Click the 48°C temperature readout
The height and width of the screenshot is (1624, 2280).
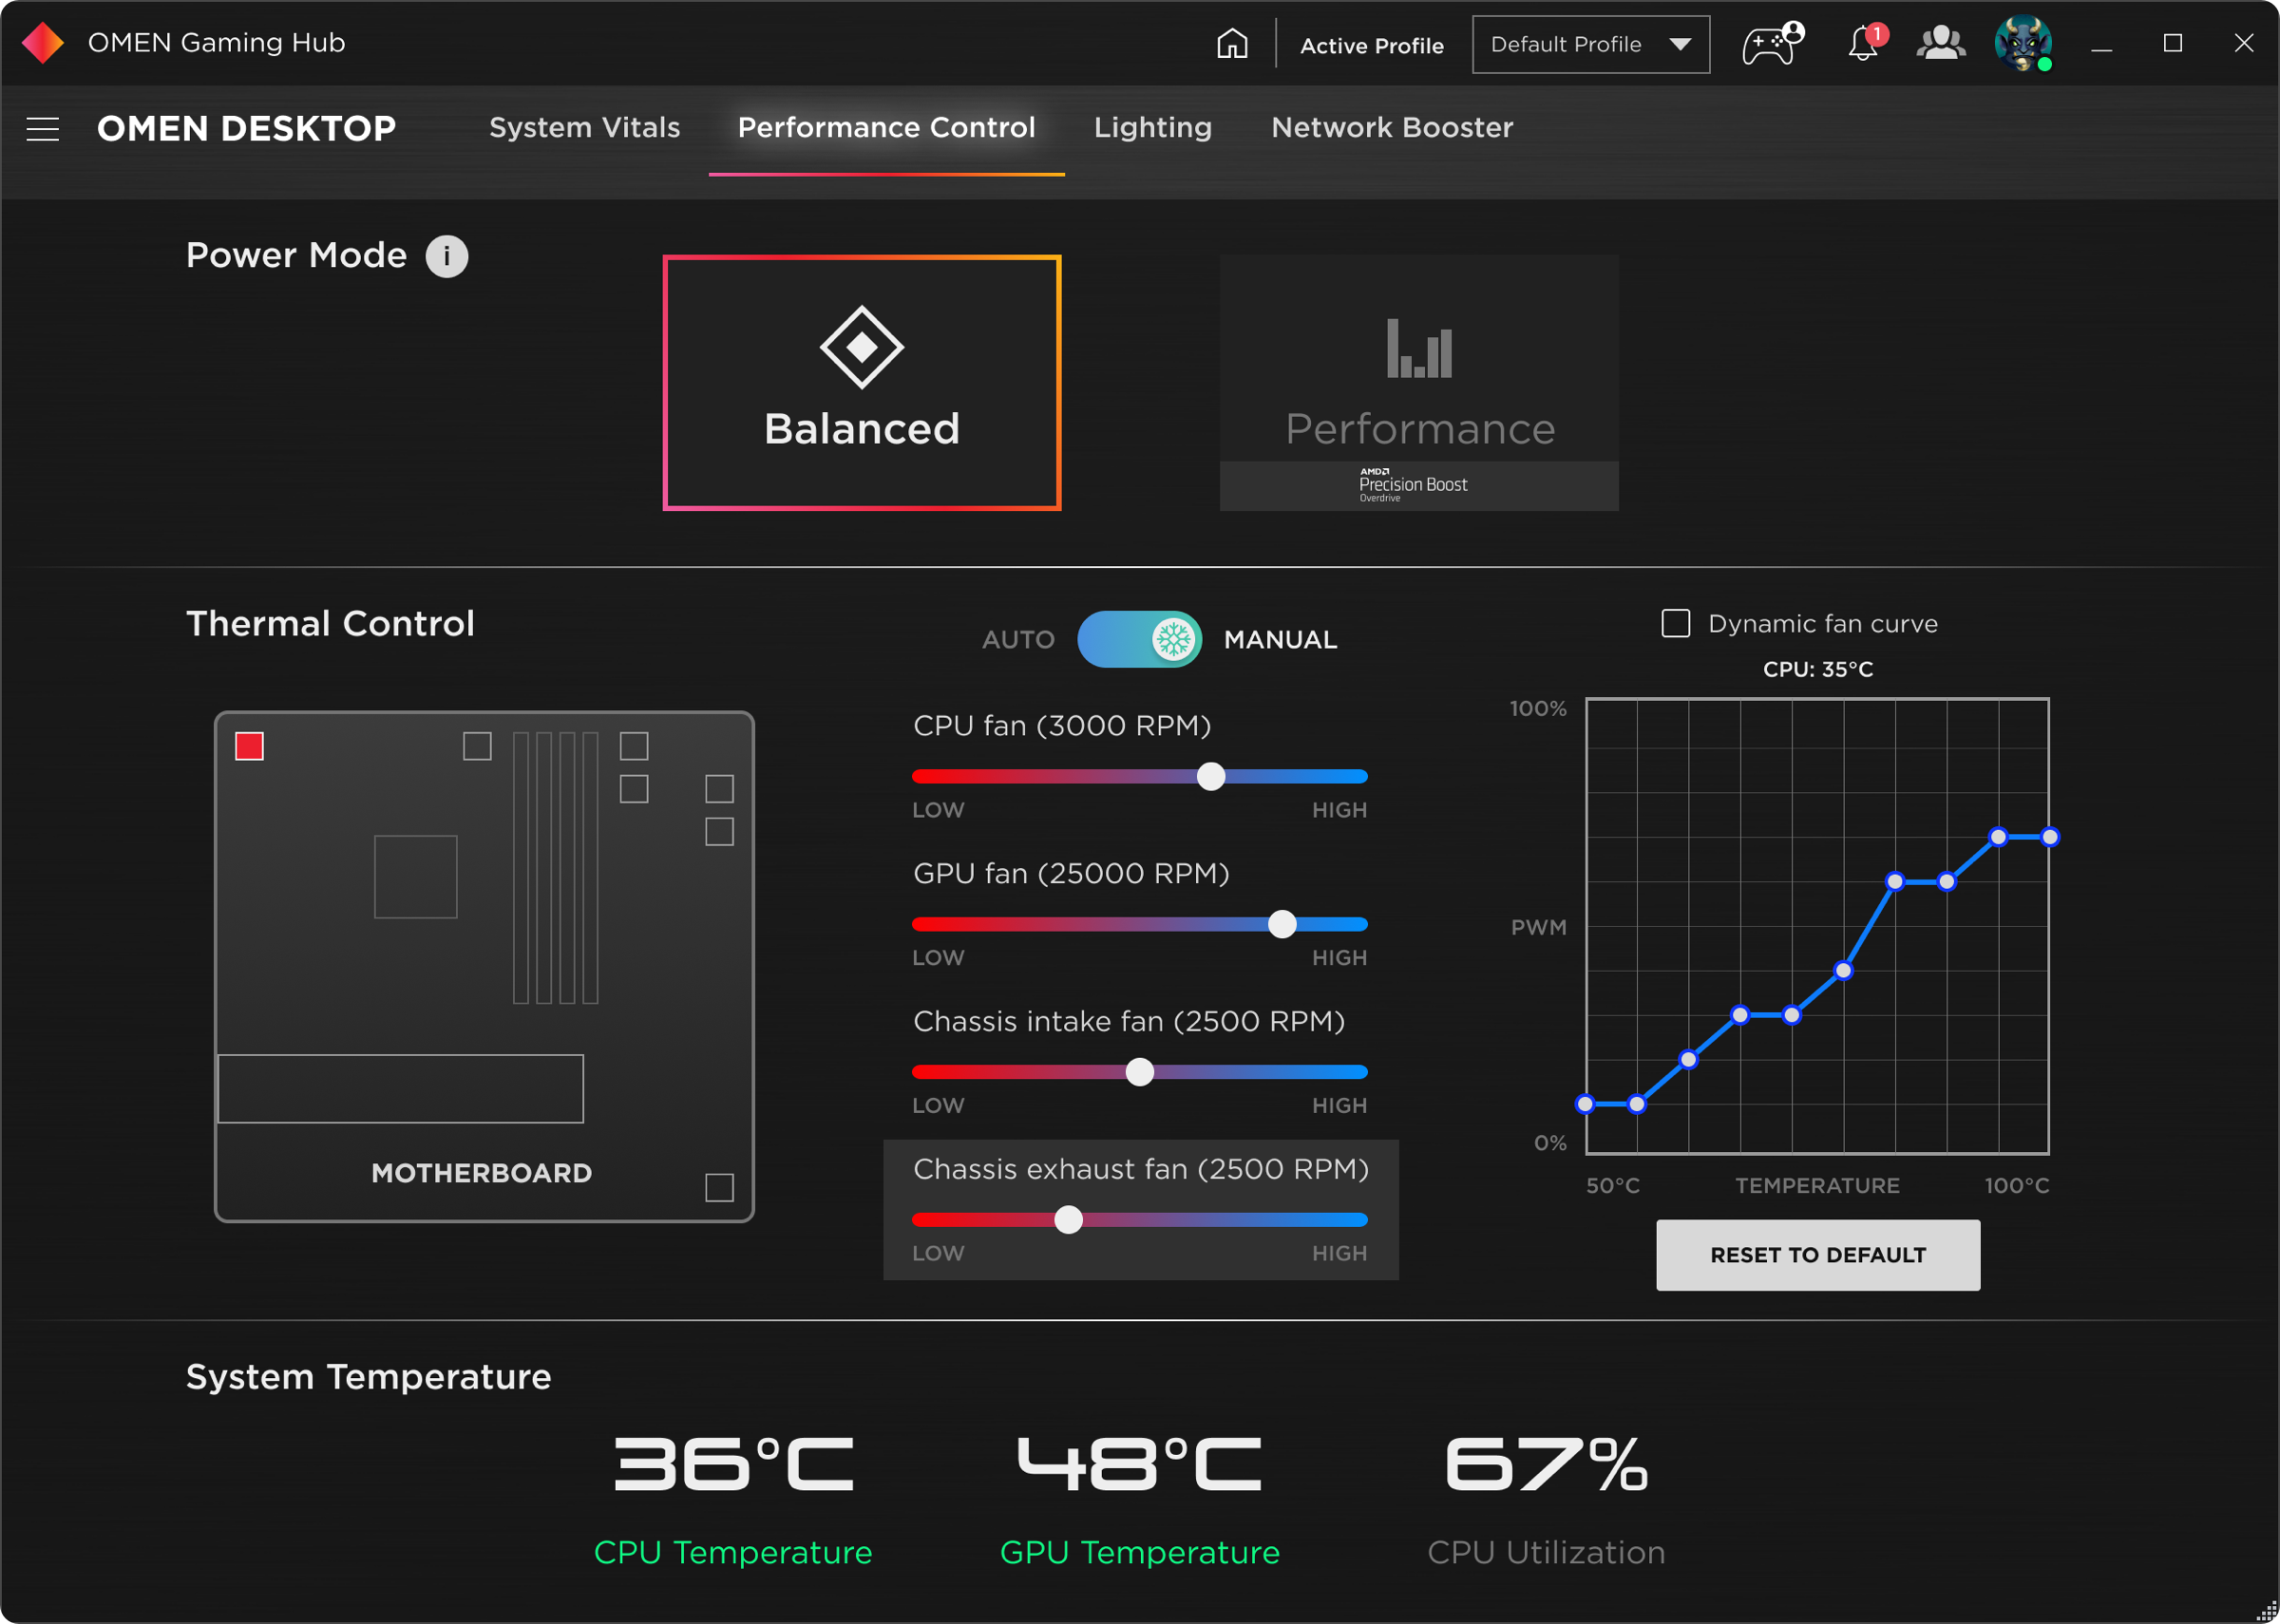[1140, 1465]
